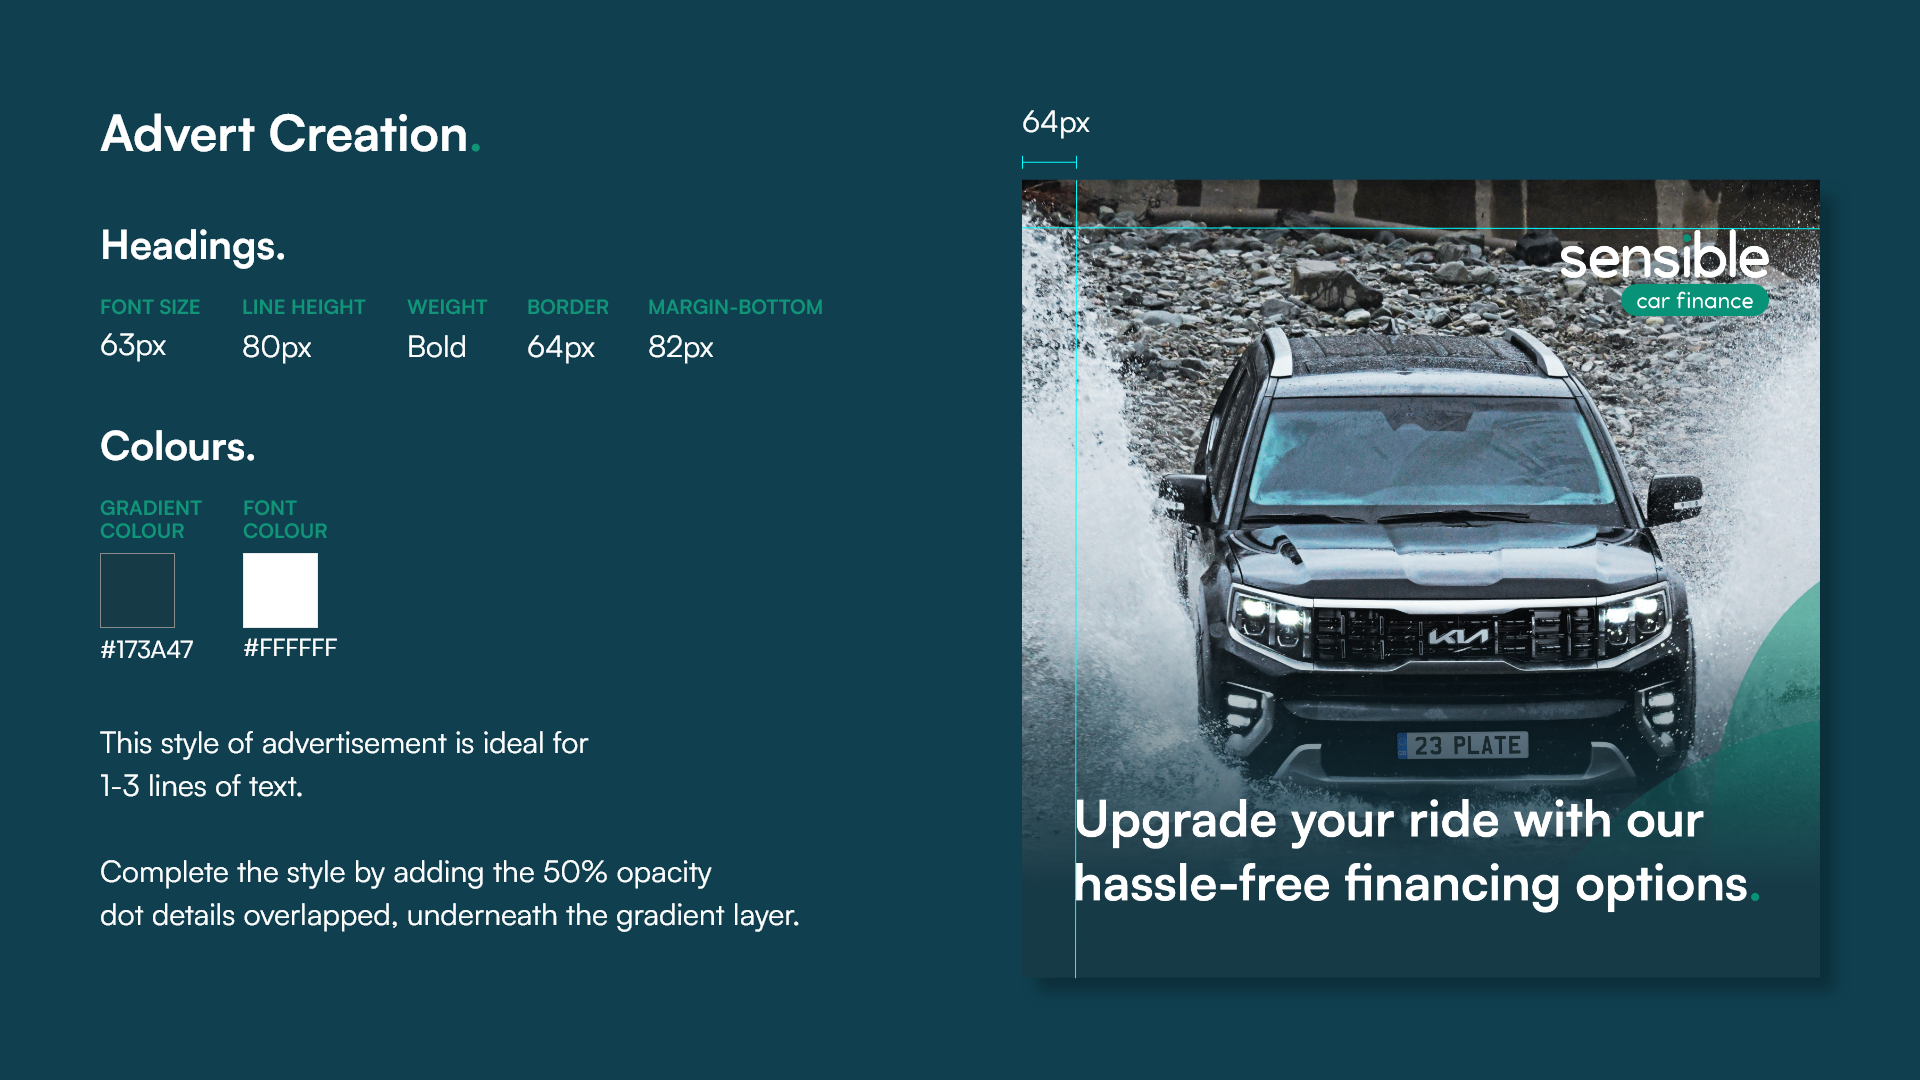Click the green curved shape beside the car
1920x1080 pixels.
pos(1775,680)
